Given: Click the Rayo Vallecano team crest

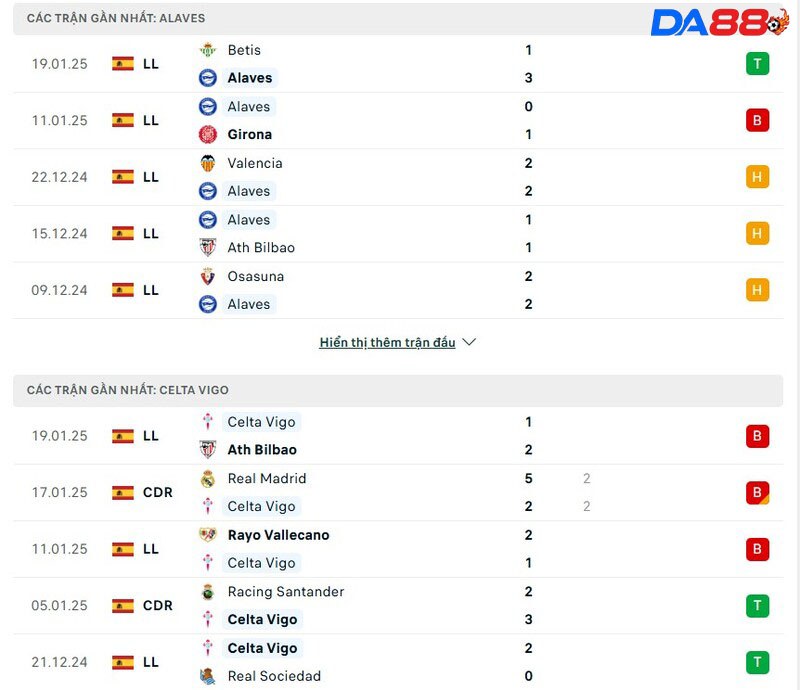Looking at the screenshot, I should (208, 535).
